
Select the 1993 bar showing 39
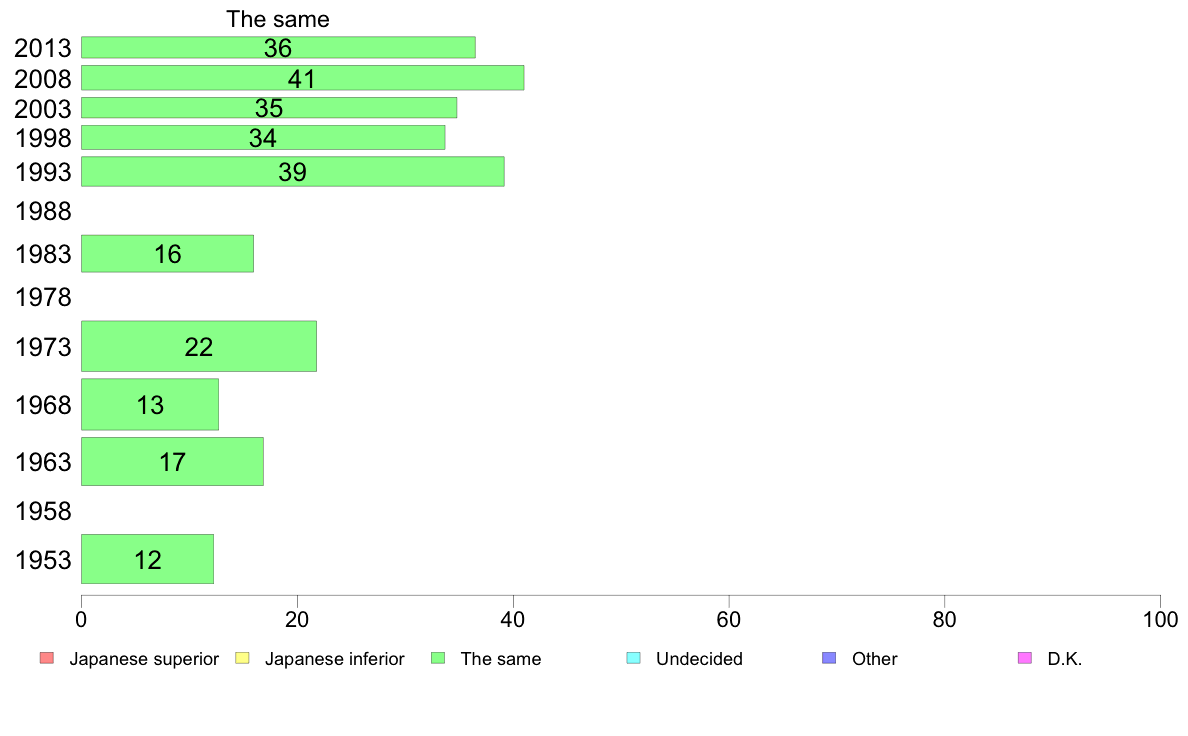click(292, 171)
